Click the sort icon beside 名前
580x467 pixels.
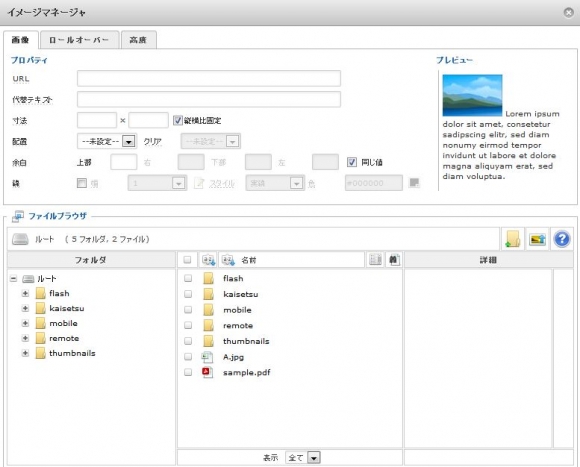point(228,260)
